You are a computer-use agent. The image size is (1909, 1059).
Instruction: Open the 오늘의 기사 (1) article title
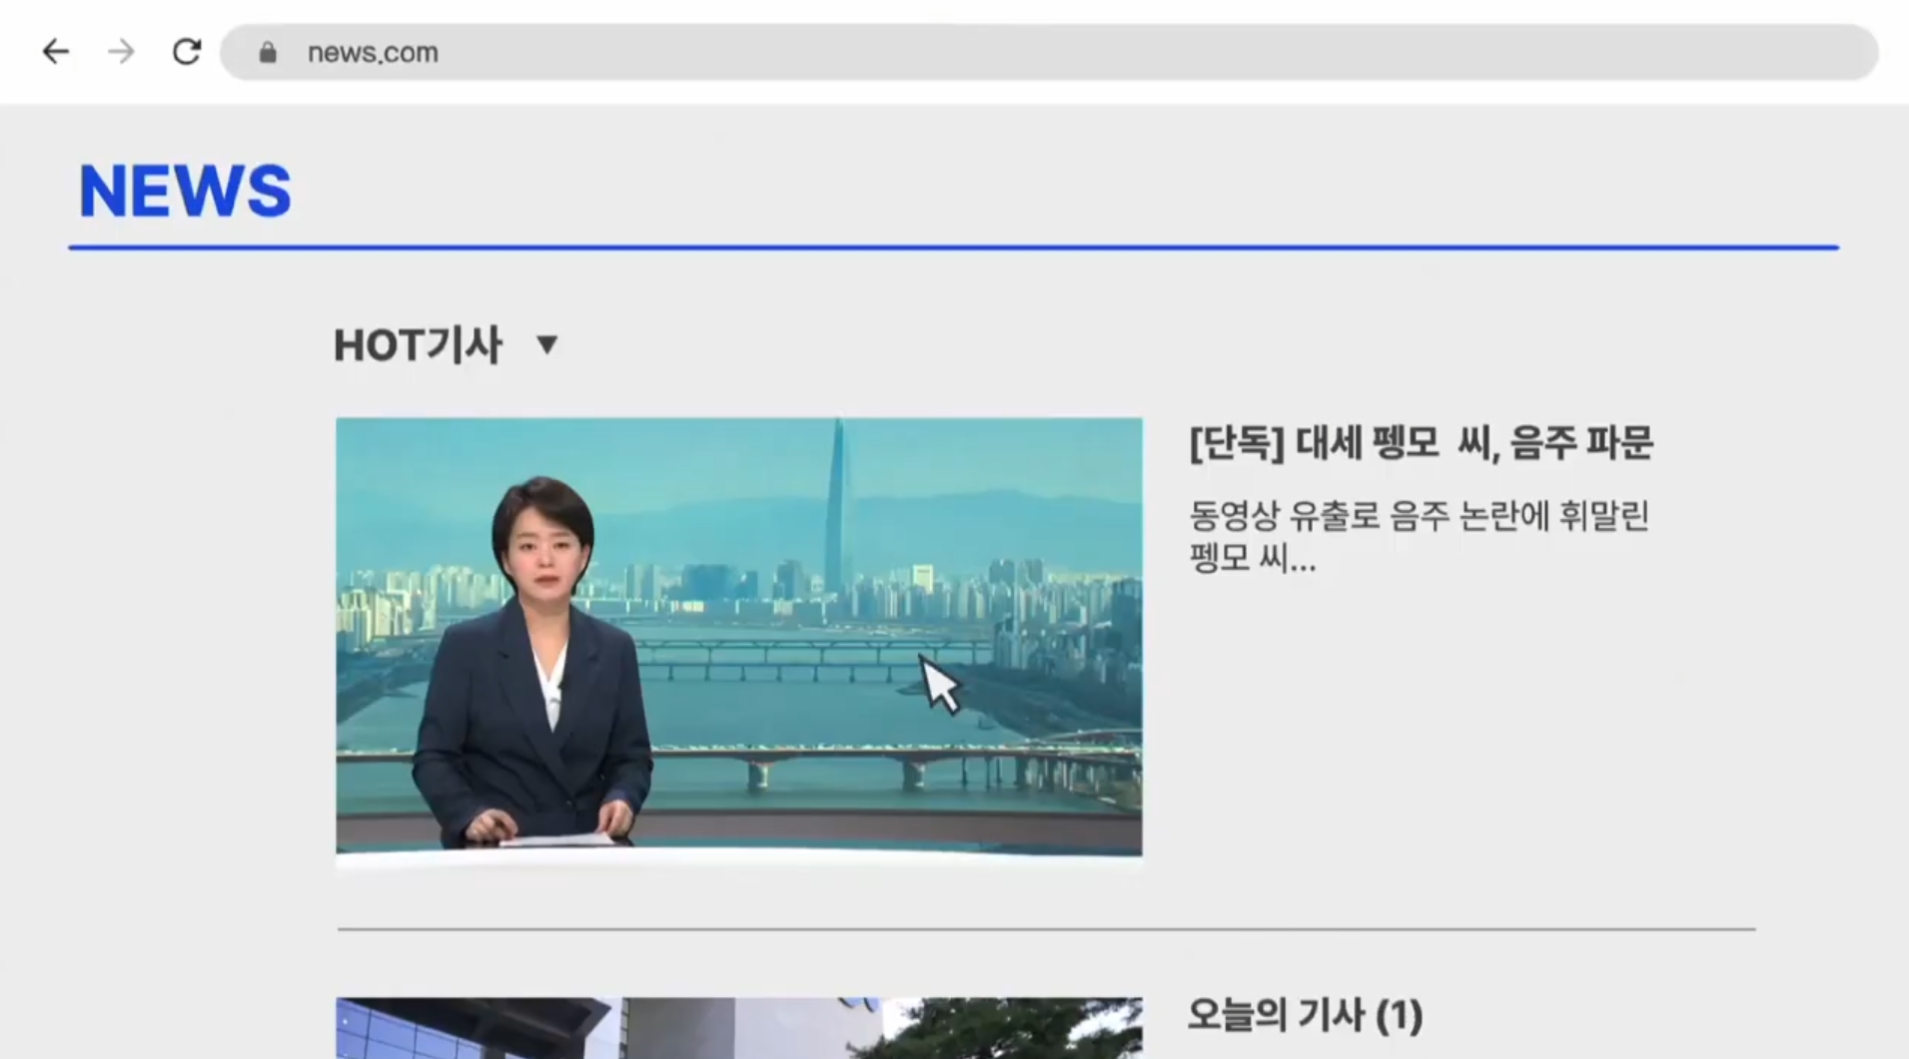tap(1305, 1015)
